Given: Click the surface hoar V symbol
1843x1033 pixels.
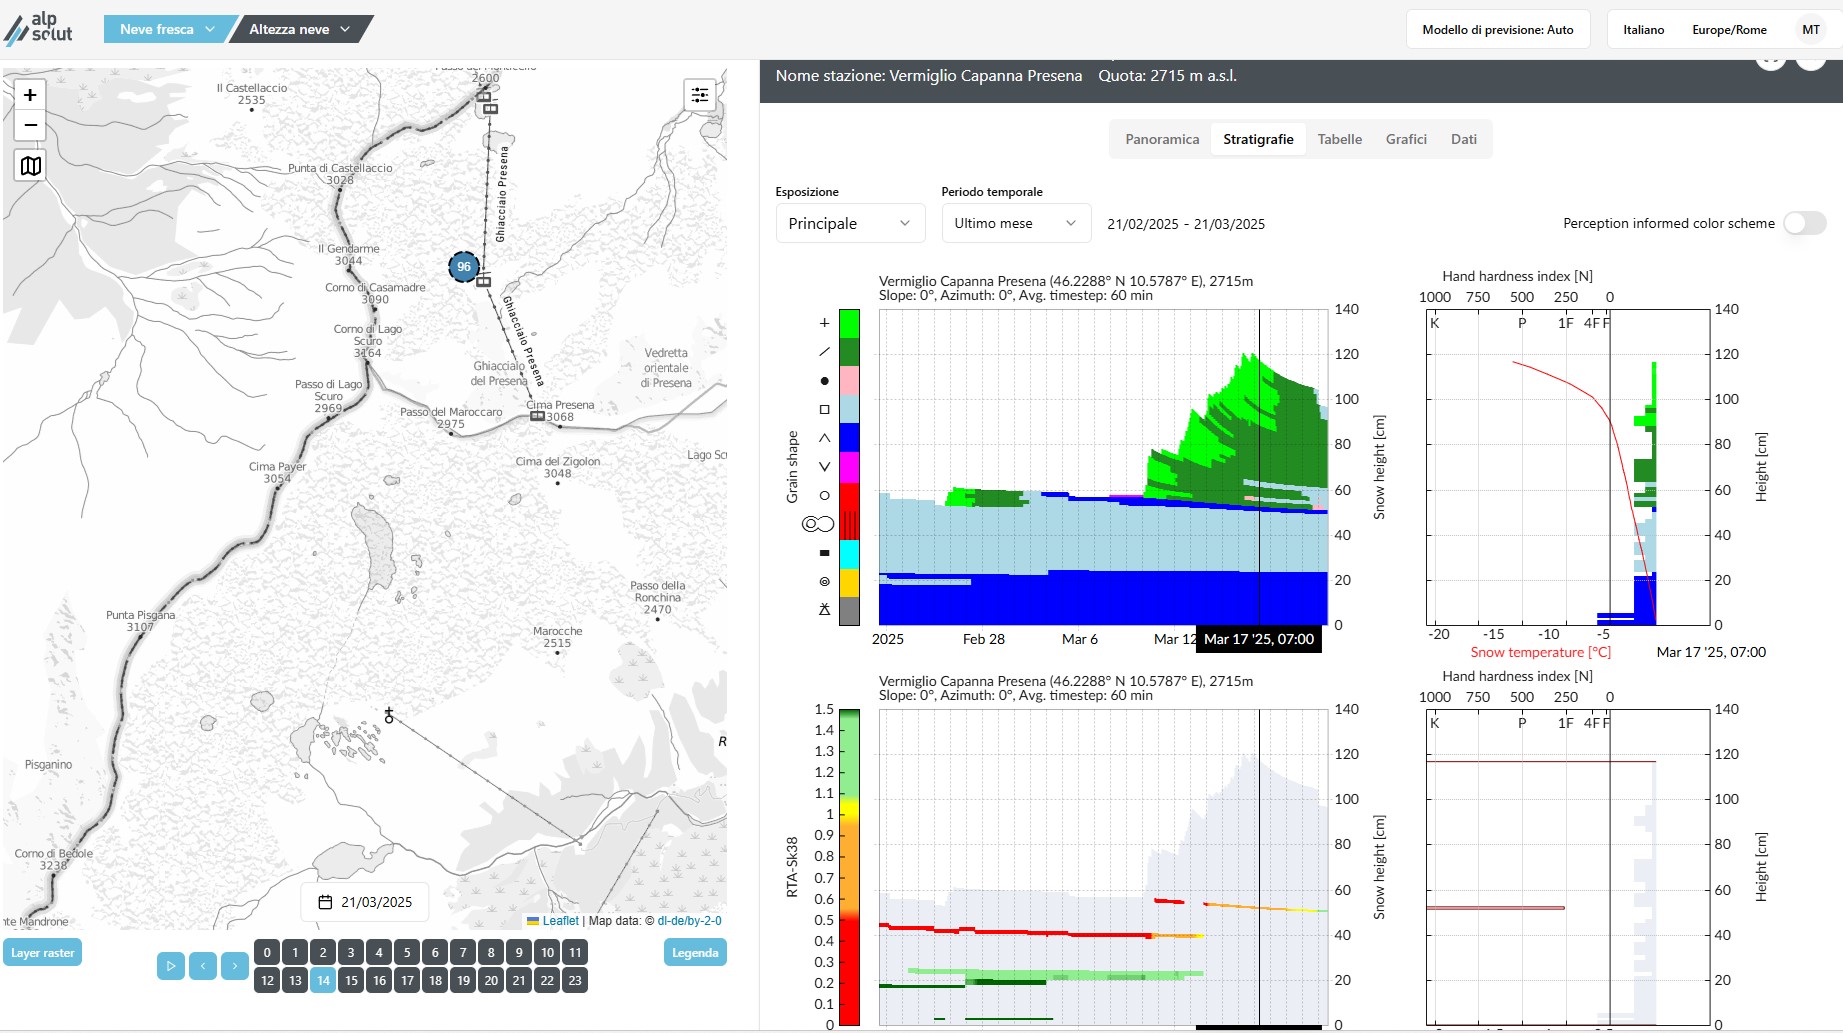Looking at the screenshot, I should pyautogui.click(x=824, y=467).
